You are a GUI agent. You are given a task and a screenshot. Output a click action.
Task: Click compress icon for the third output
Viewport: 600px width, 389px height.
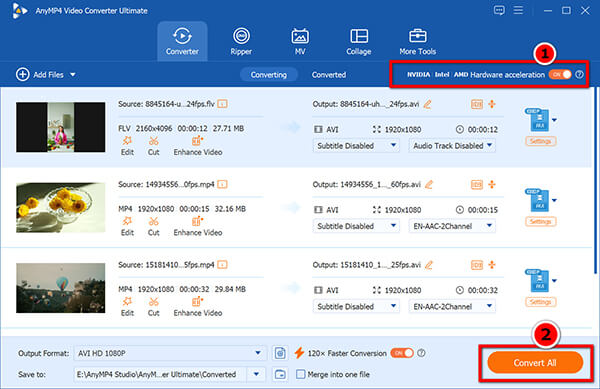coord(492,264)
